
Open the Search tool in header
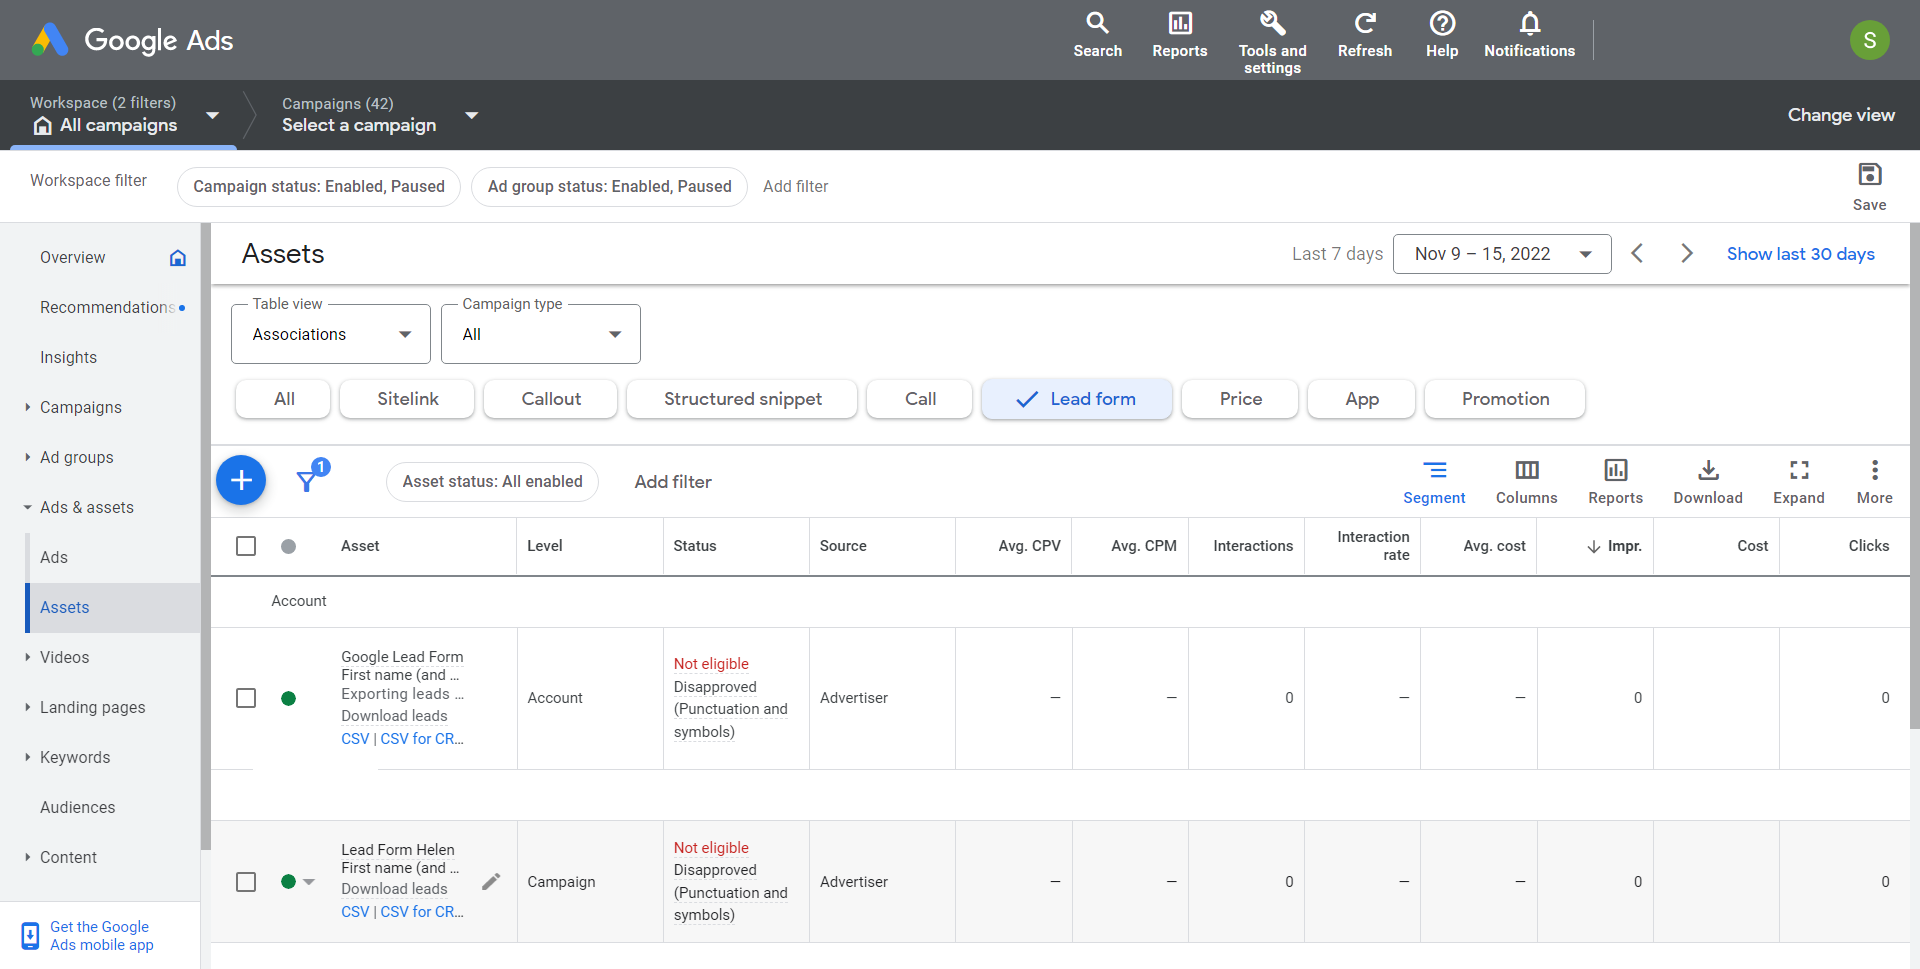1097,36
